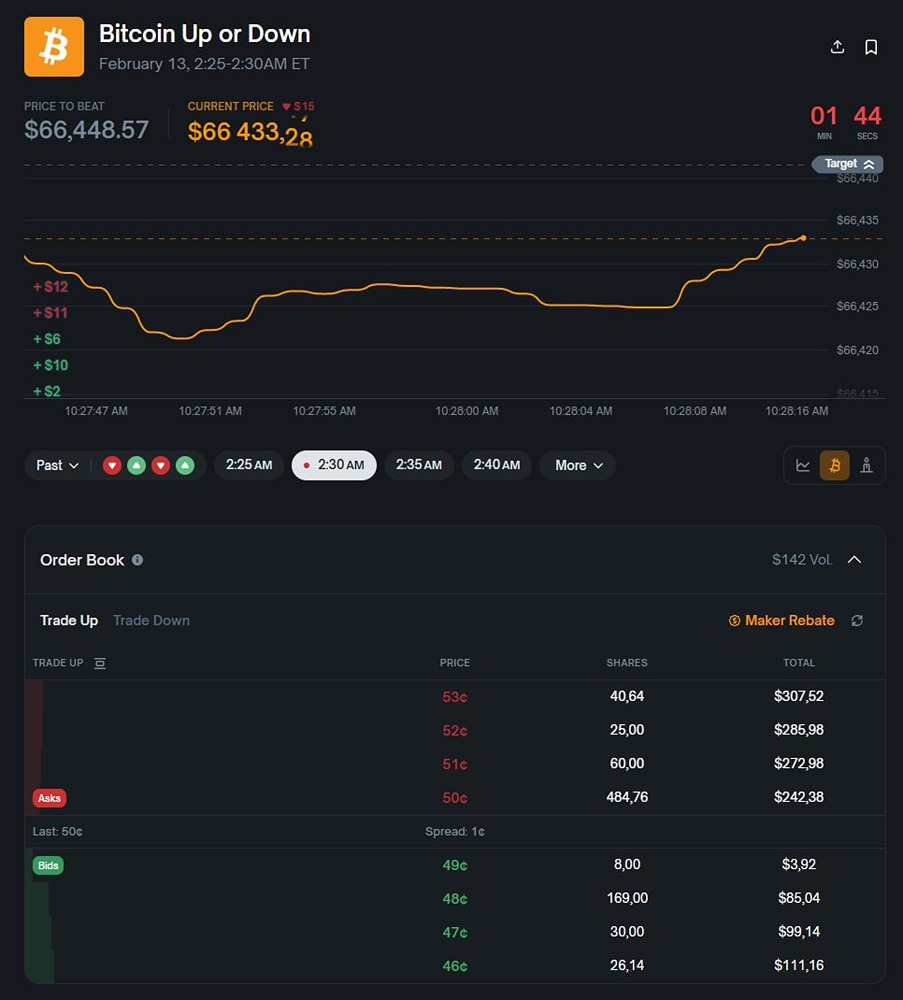This screenshot has width=903, height=1000.
Task: Switch to the Trade Up tab
Action: (x=69, y=621)
